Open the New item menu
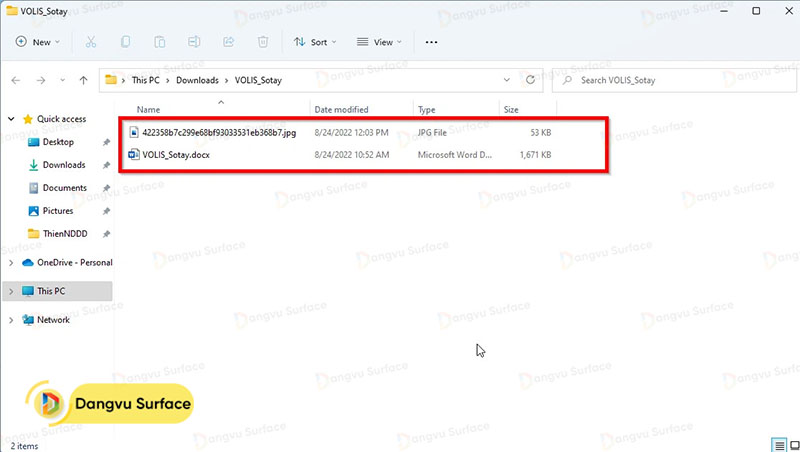This screenshot has height=452, width=800. tap(38, 42)
